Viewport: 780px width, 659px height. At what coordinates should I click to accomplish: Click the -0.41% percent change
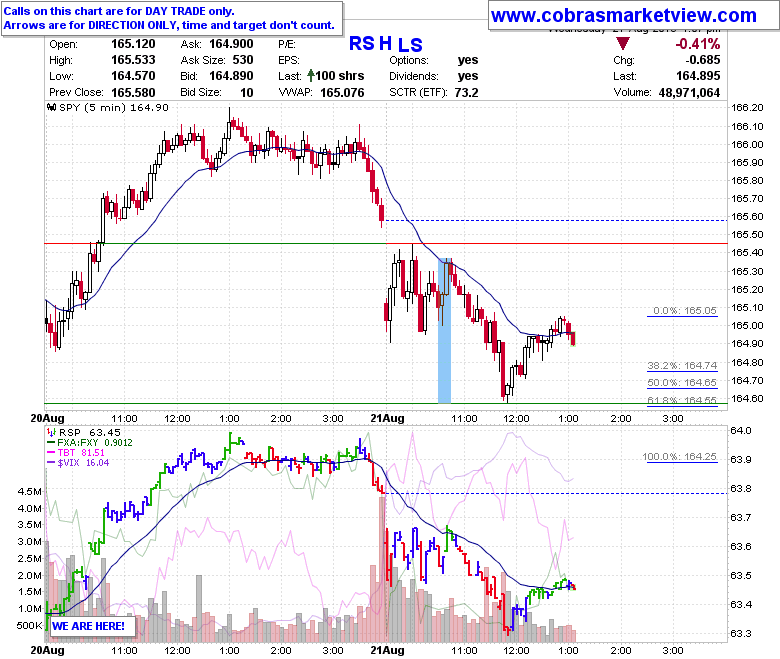pyautogui.click(x=697, y=44)
